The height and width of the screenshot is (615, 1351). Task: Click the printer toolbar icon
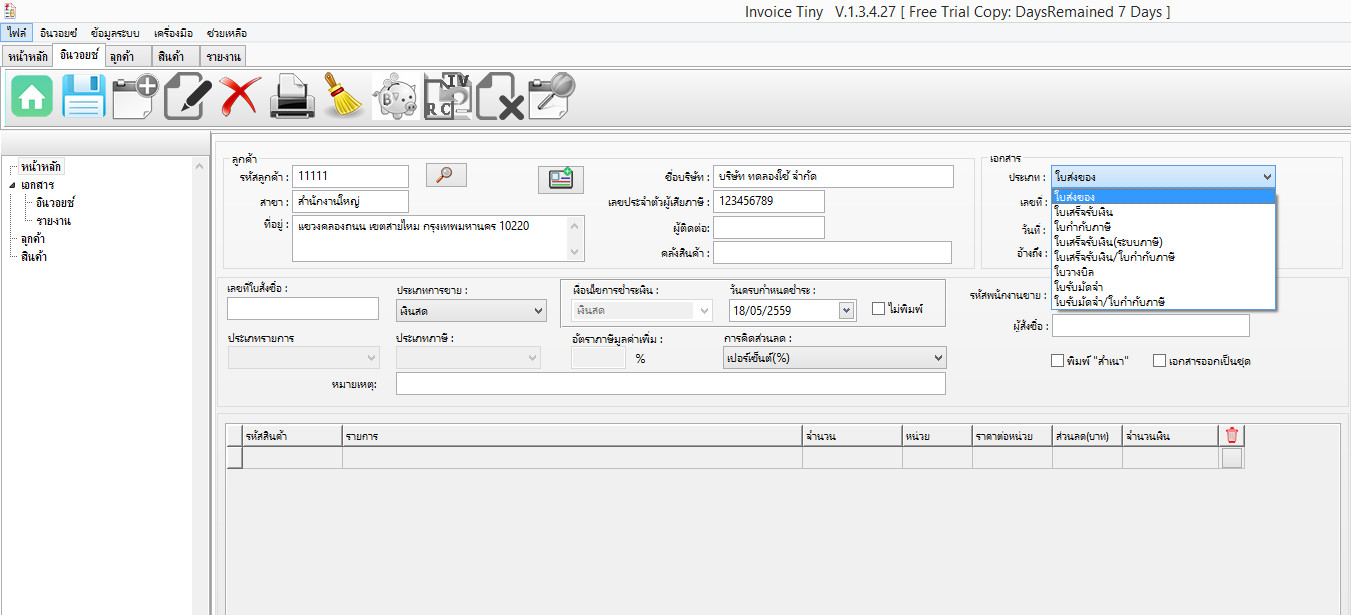click(292, 97)
